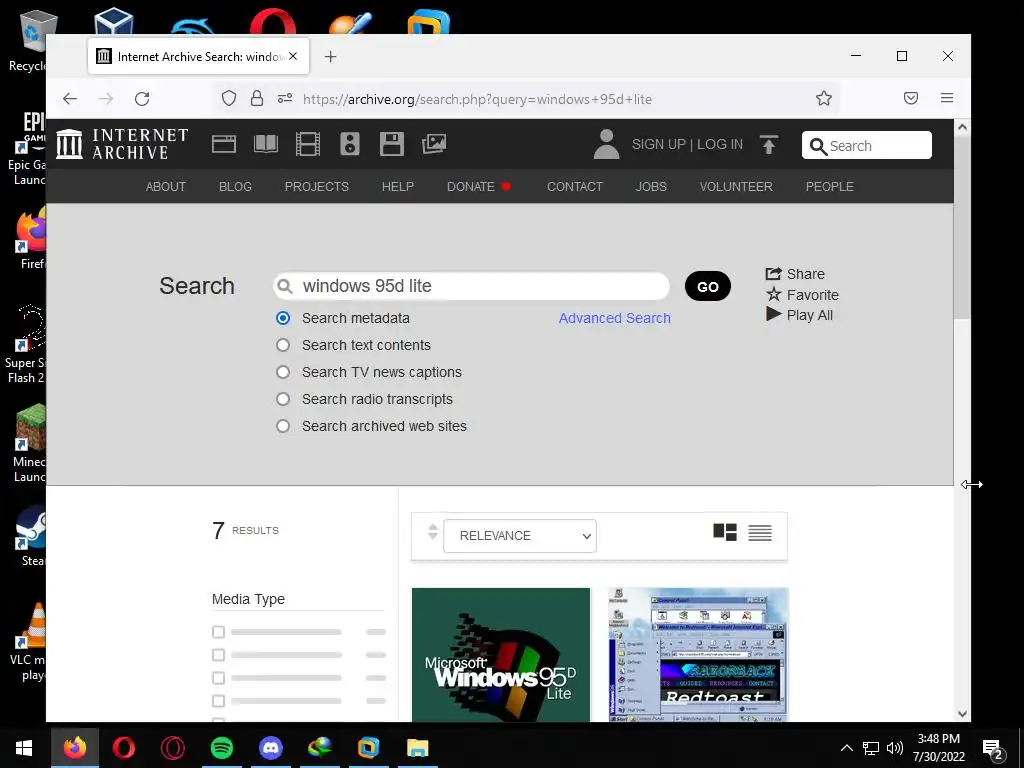Click the Upload arrow icon
This screenshot has width=1024, height=768.
[x=769, y=144]
